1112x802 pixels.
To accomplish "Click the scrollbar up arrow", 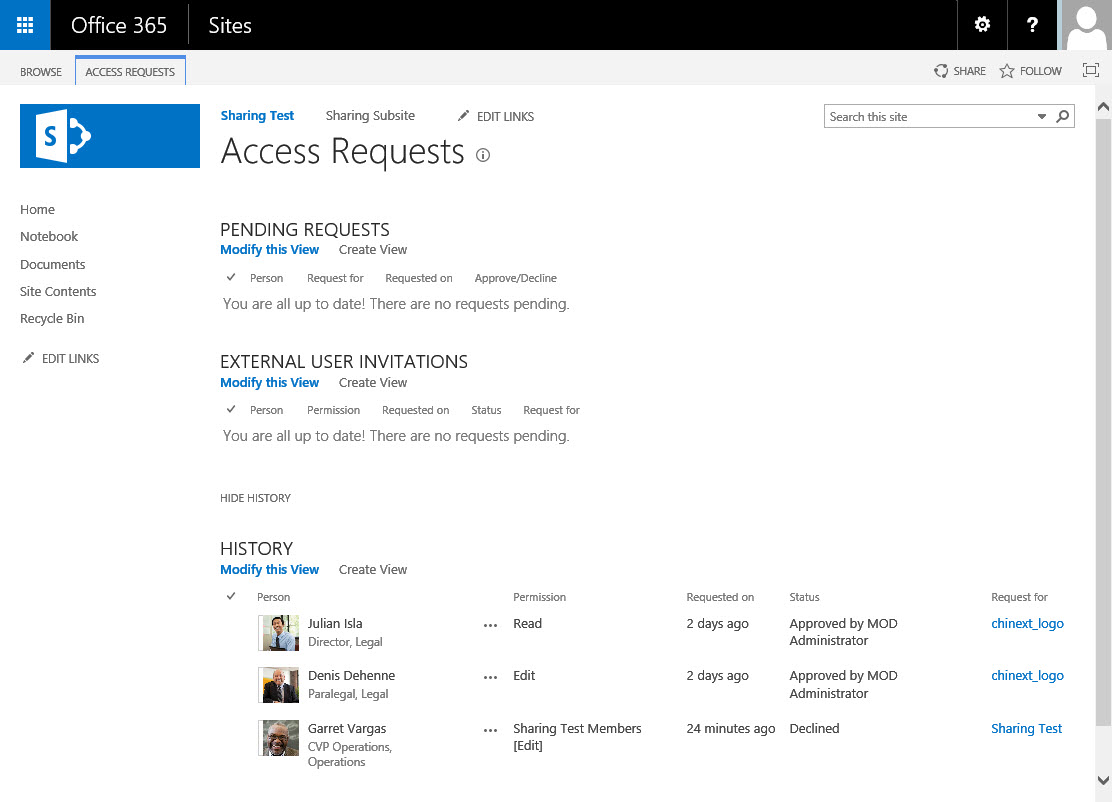I will (1103, 107).
